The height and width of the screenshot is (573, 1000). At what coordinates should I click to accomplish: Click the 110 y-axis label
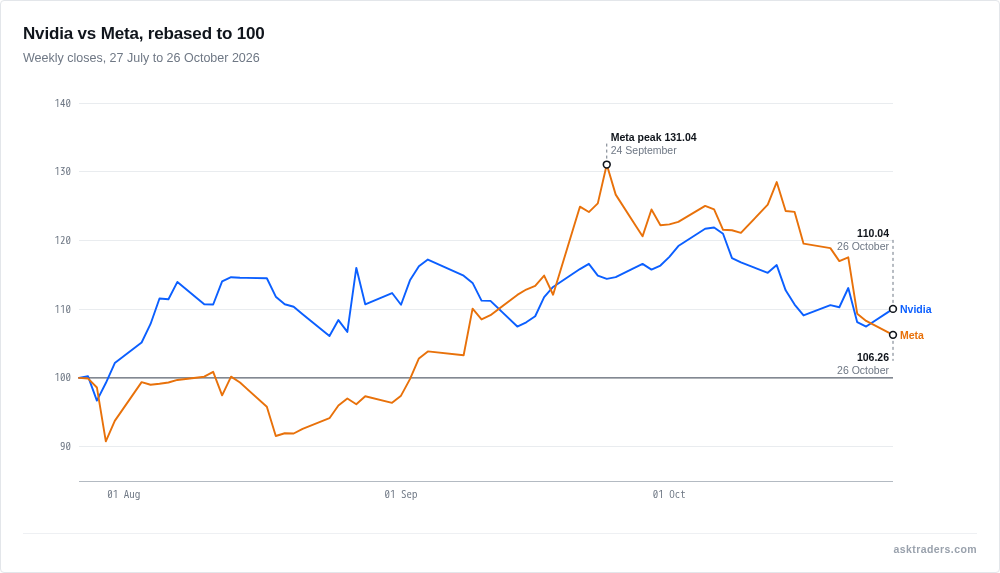pyautogui.click(x=62, y=309)
